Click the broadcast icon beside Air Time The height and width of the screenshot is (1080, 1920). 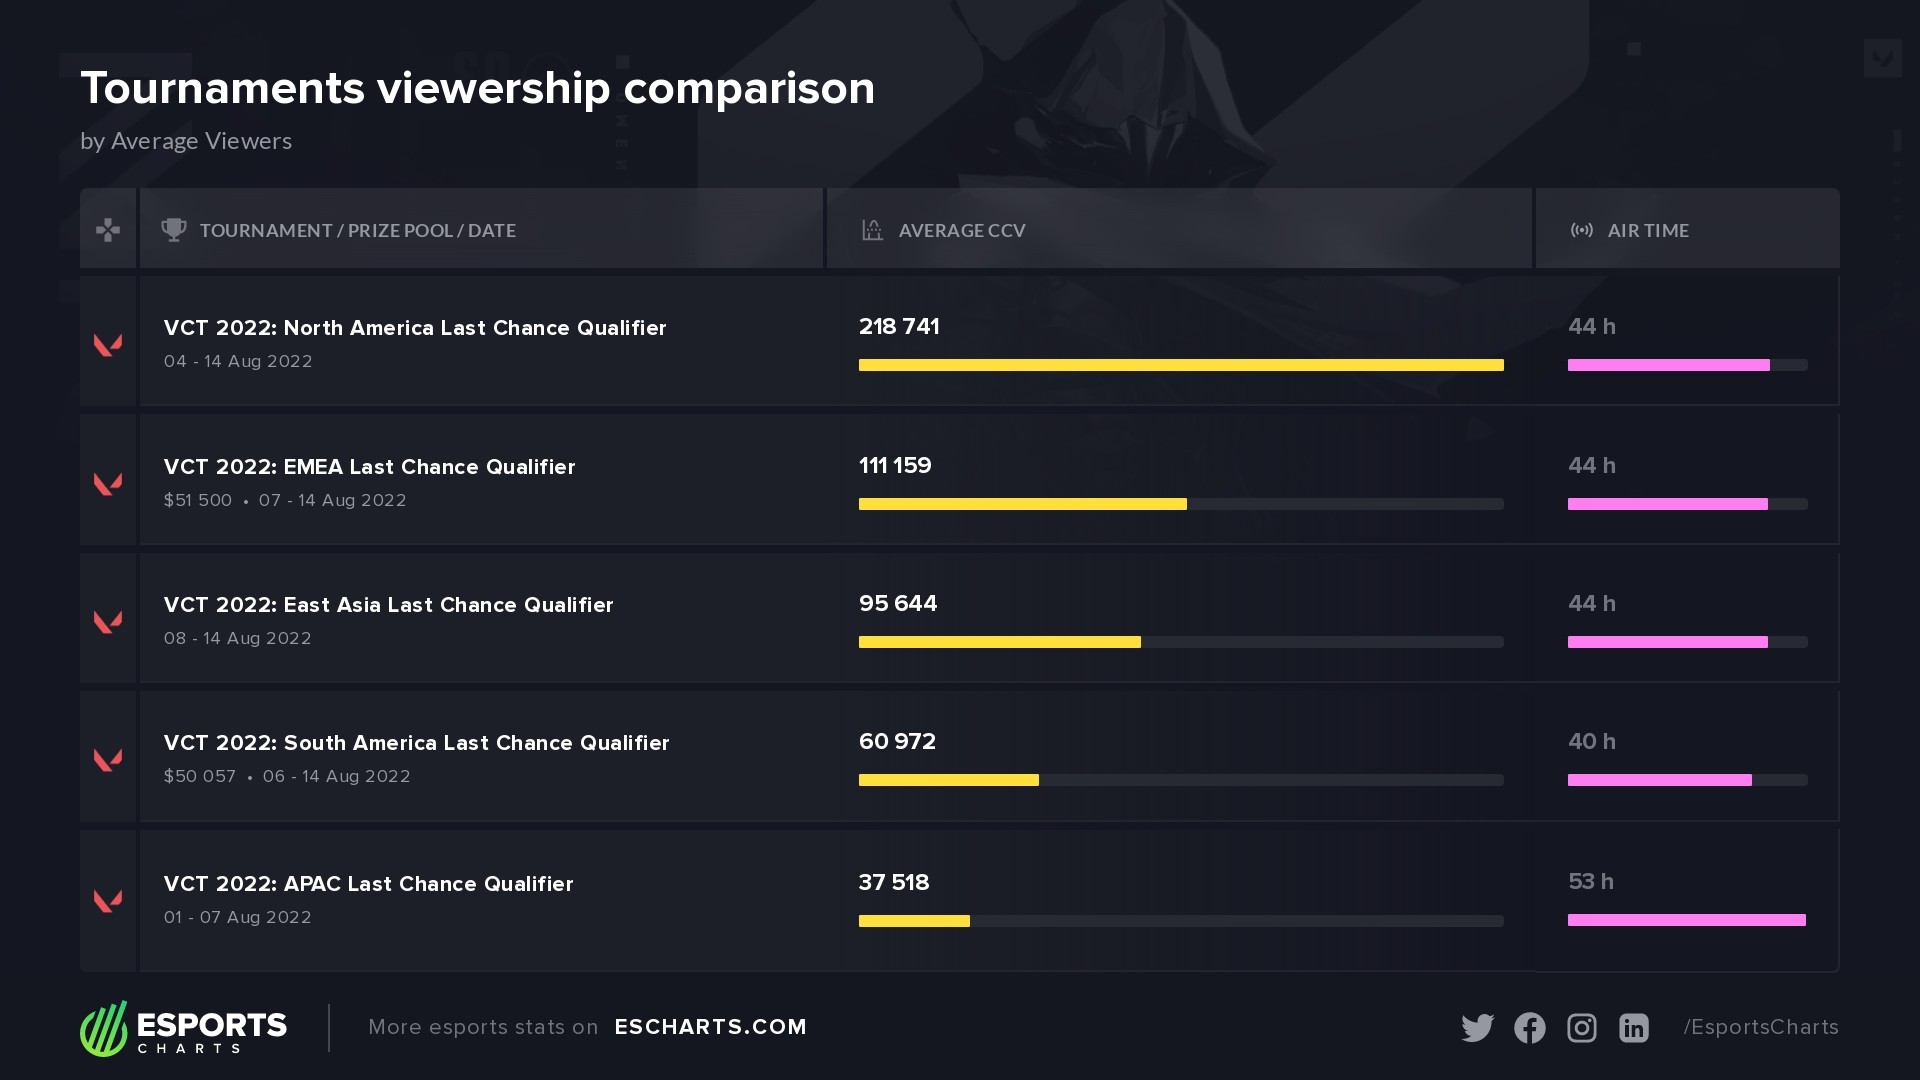click(1581, 230)
